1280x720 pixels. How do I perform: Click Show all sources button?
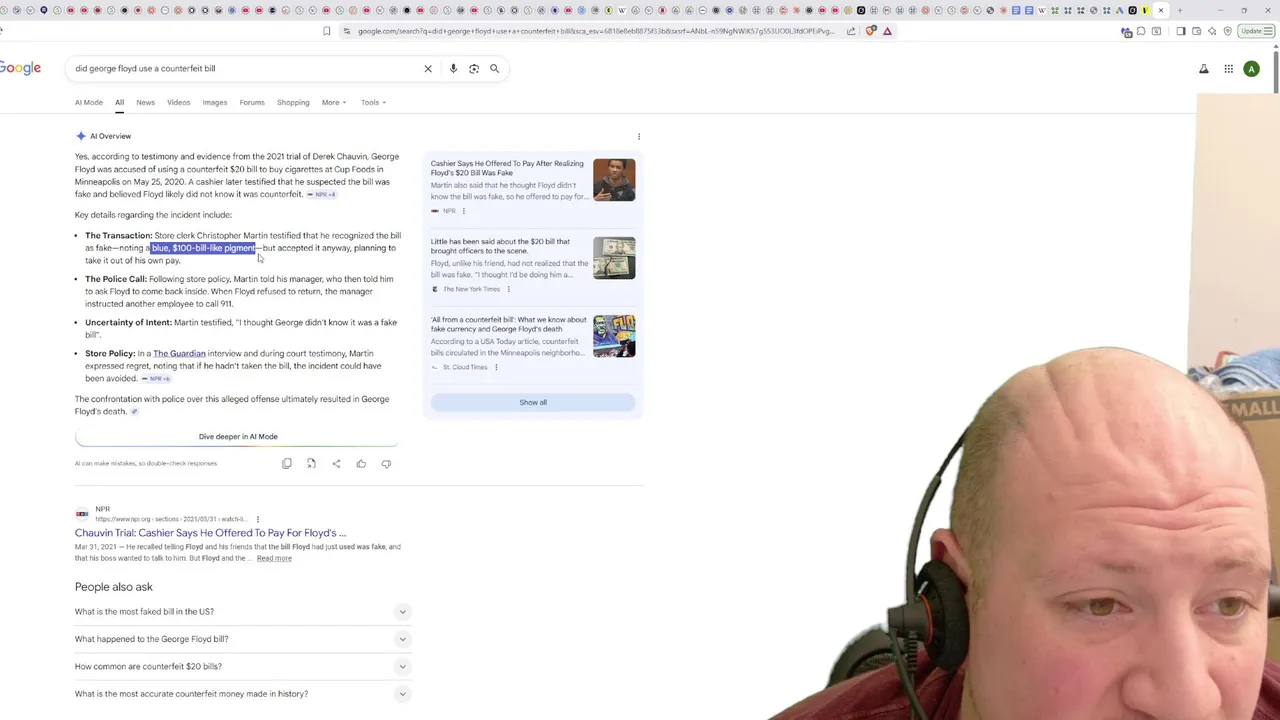tap(533, 402)
